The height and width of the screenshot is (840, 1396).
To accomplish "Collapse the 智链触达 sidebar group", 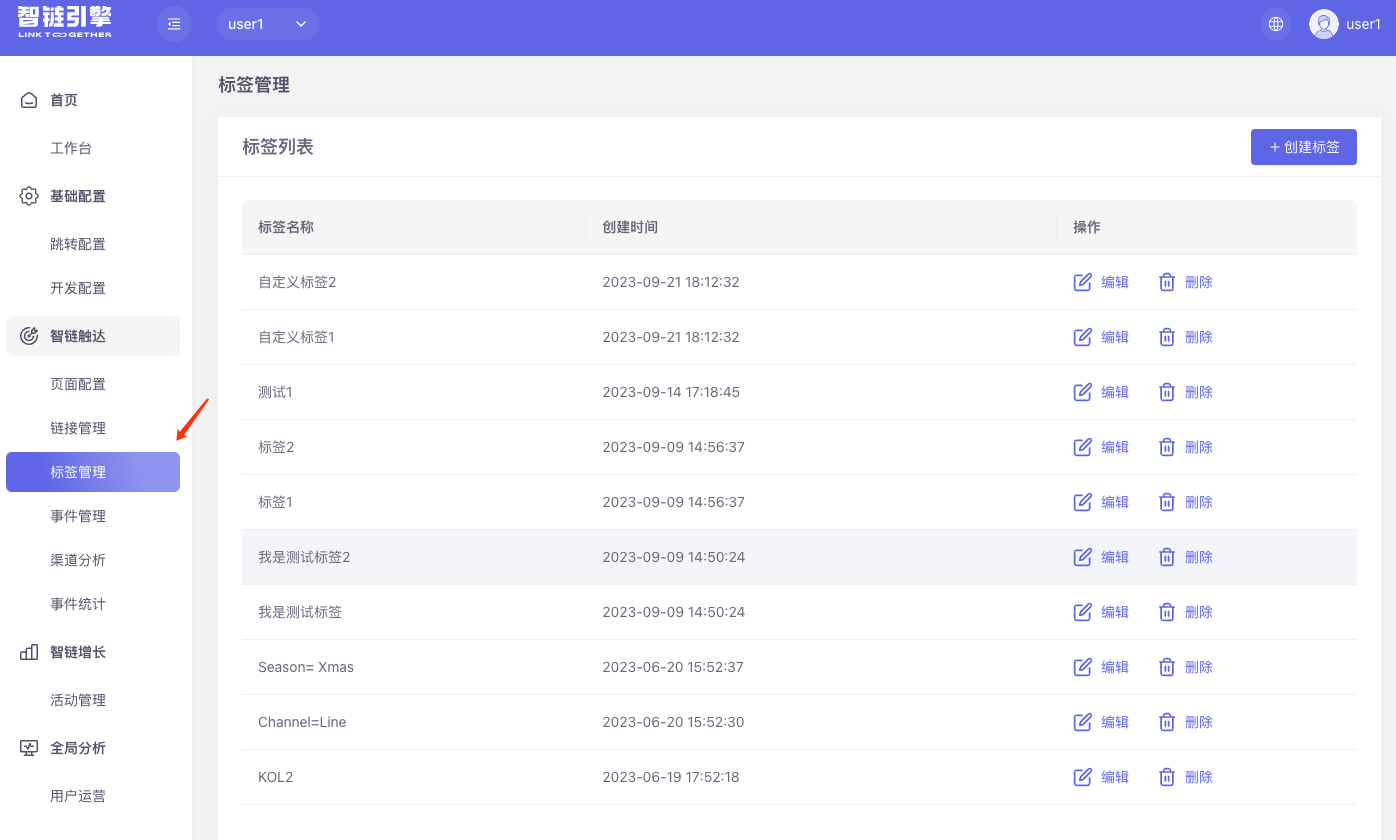I will click(78, 336).
